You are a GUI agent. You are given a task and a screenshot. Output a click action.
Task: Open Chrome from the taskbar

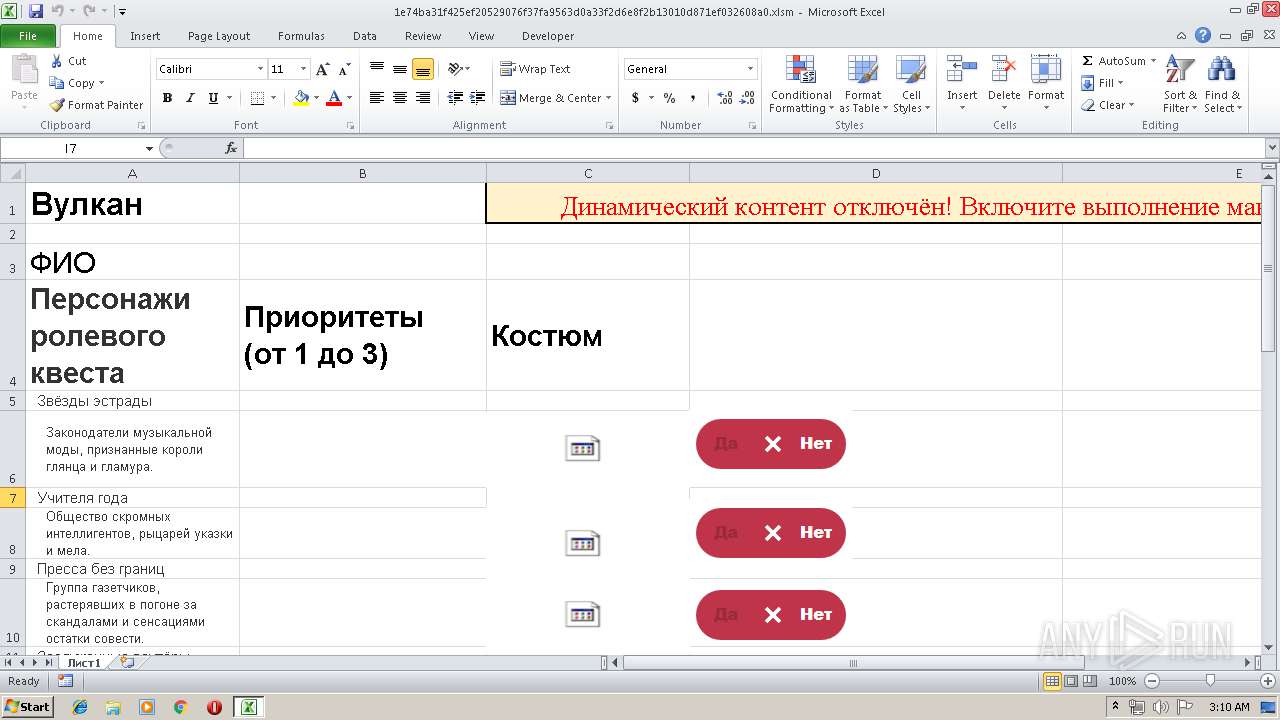(x=181, y=707)
